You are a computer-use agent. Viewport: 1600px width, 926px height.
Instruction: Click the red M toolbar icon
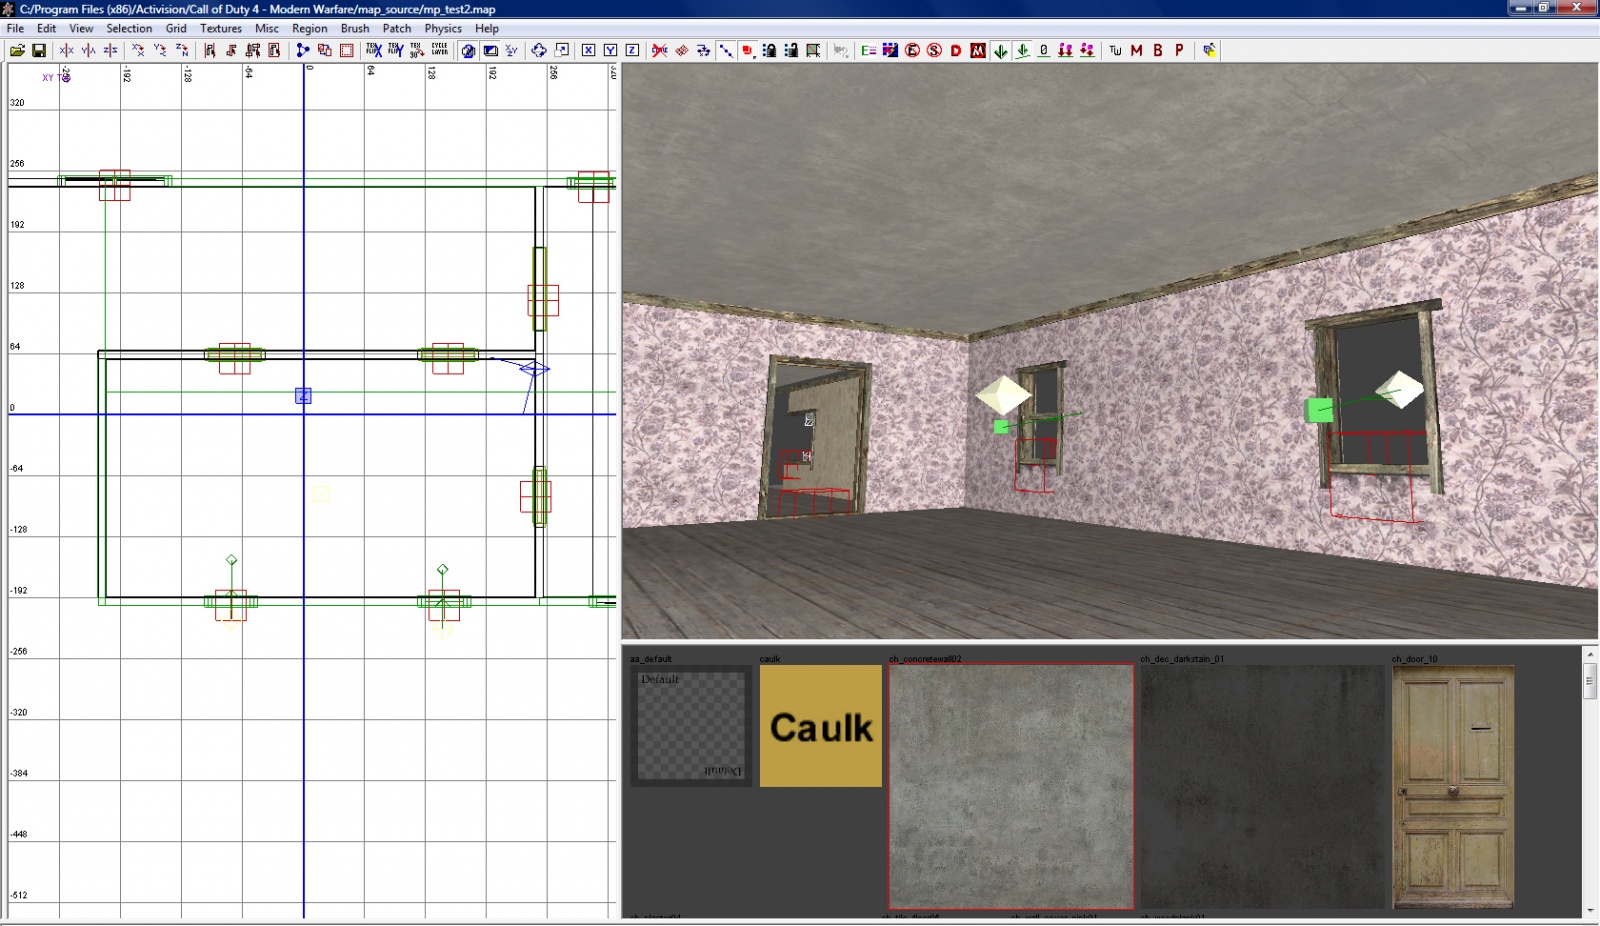coord(1136,50)
